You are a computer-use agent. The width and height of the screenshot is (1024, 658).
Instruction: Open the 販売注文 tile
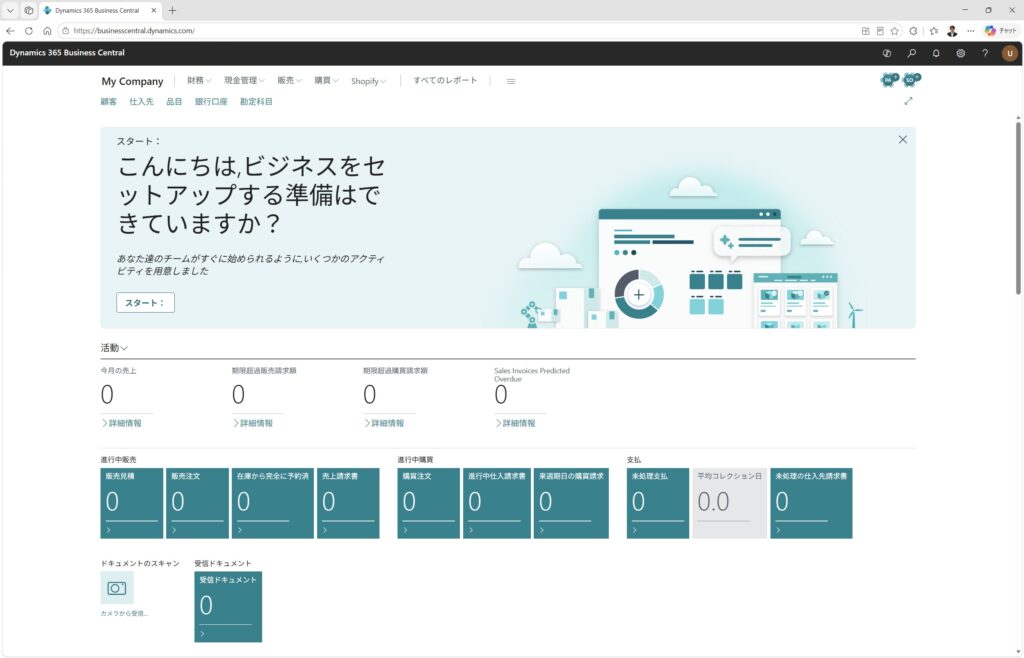click(197, 503)
